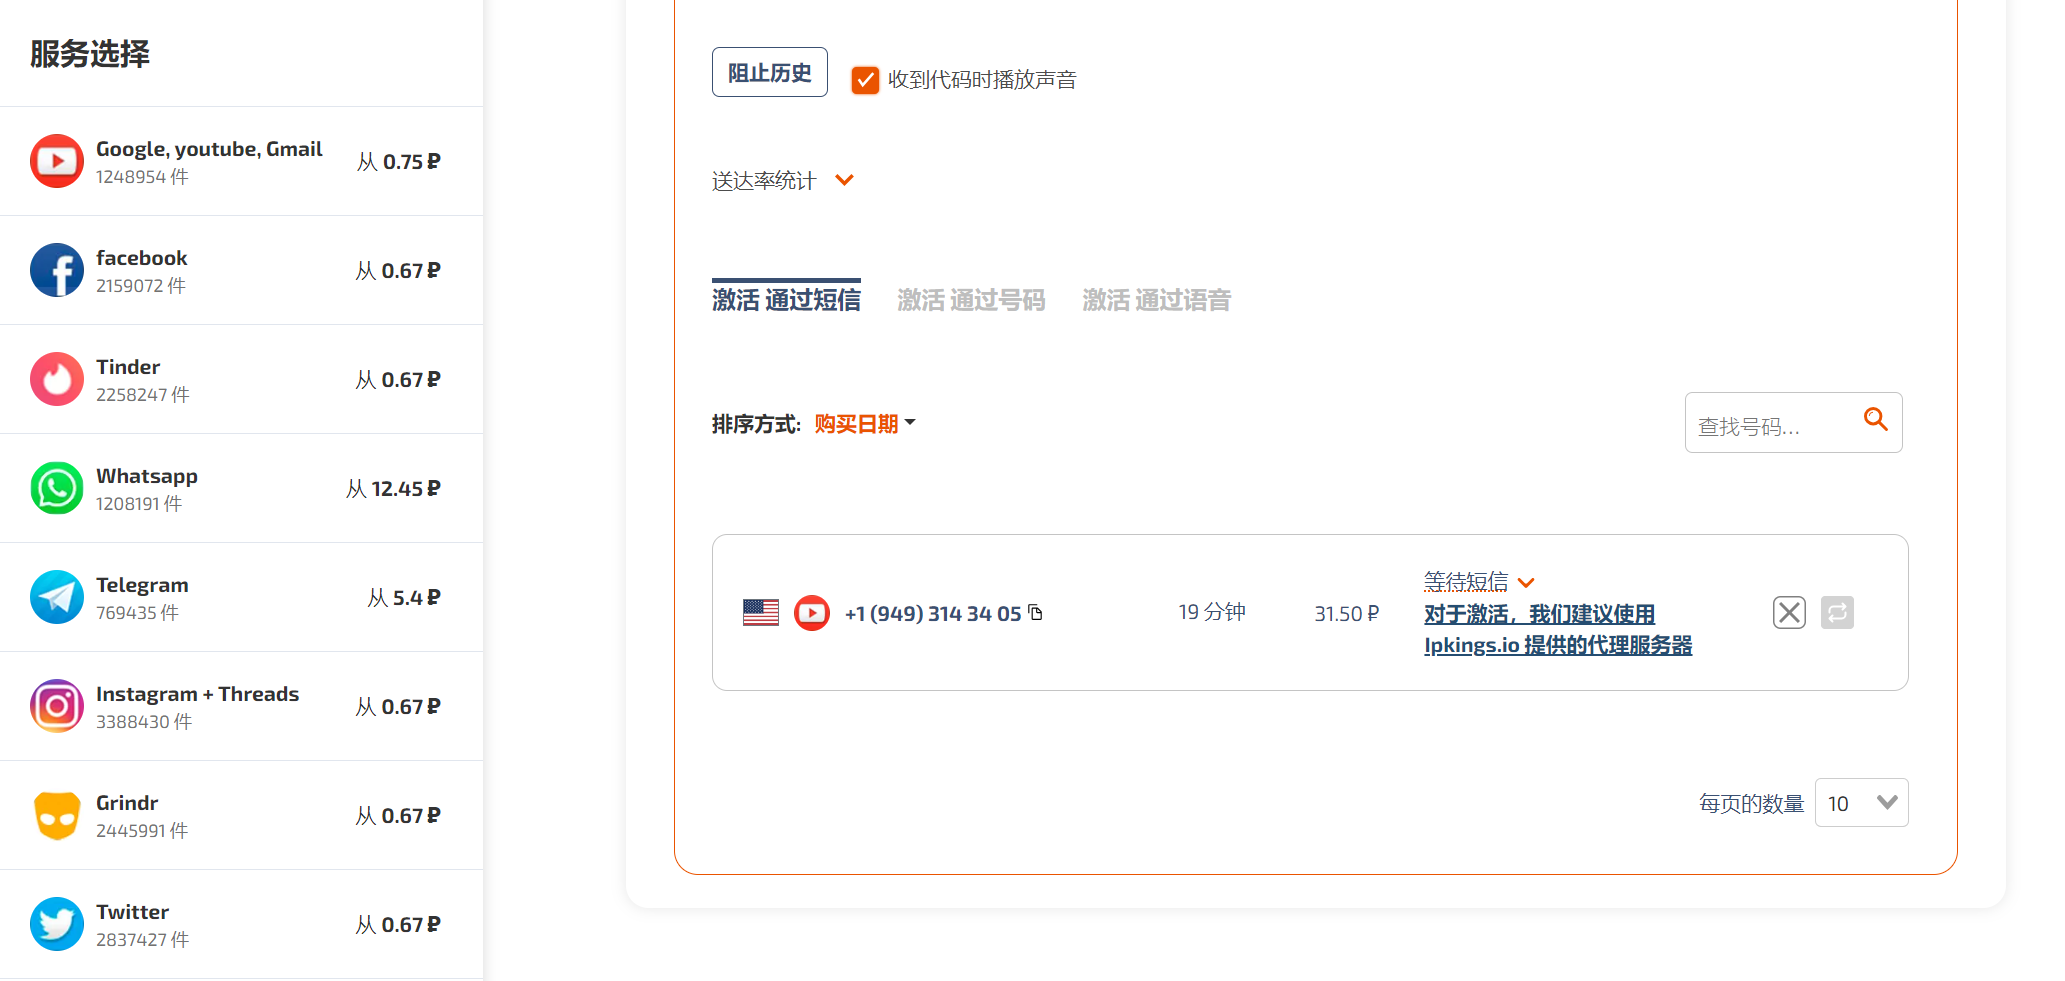Cancel the activation with X icon
This screenshot has width=2065, height=981.
(1789, 612)
